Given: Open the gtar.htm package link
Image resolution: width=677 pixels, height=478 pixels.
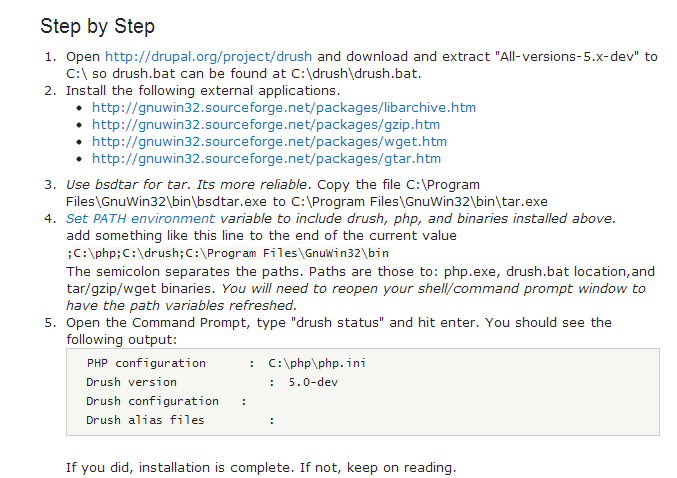Looking at the screenshot, I should [266, 158].
